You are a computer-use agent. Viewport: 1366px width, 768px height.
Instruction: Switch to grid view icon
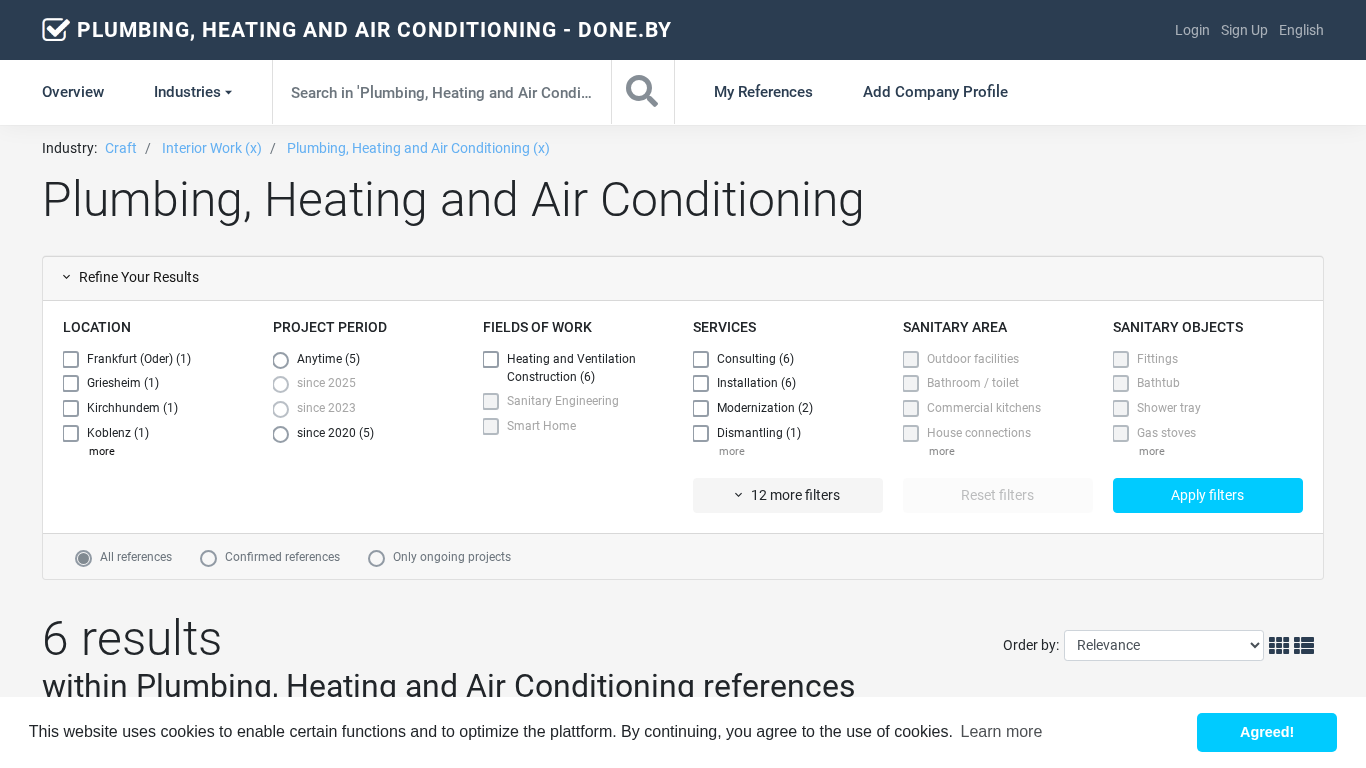1279,646
